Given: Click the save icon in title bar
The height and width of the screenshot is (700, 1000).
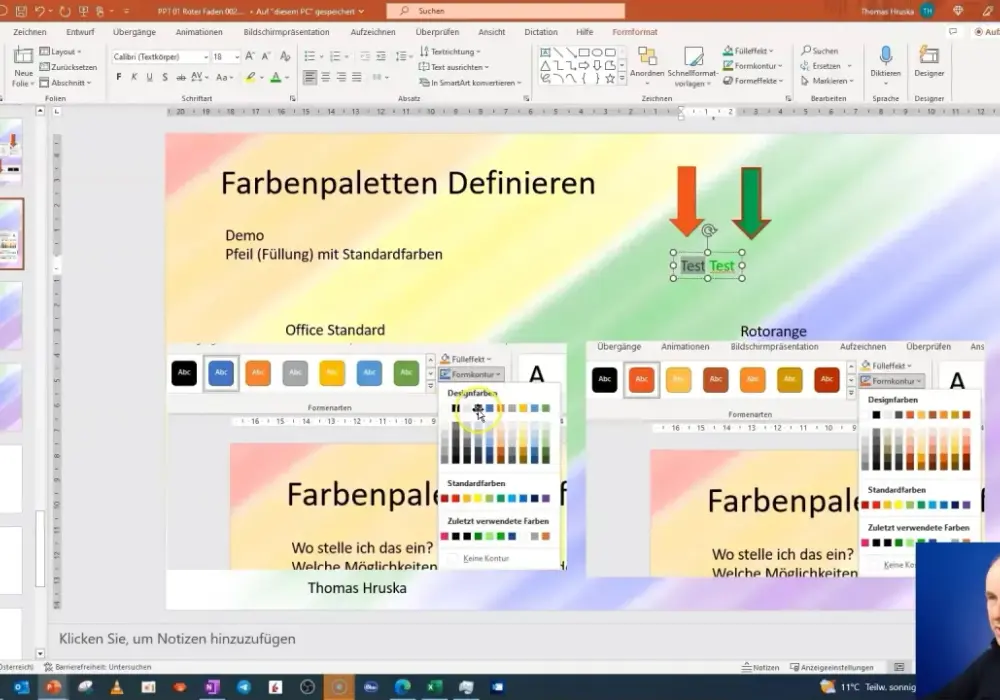Looking at the screenshot, I should tap(21, 11).
